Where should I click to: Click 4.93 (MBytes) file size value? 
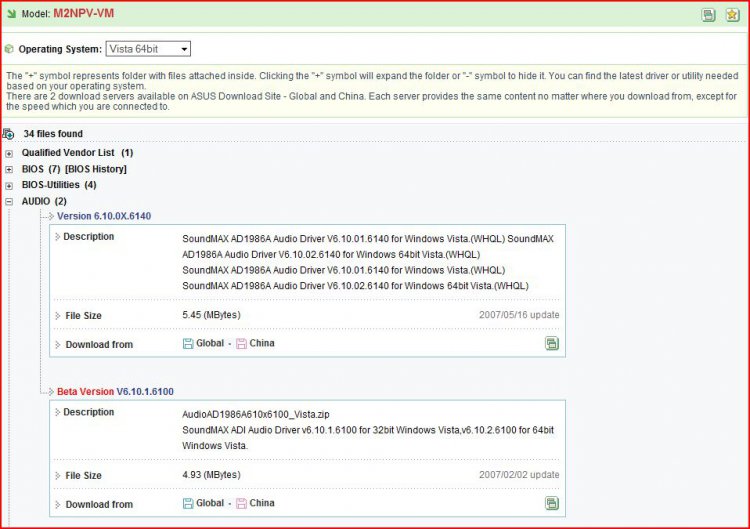point(211,475)
